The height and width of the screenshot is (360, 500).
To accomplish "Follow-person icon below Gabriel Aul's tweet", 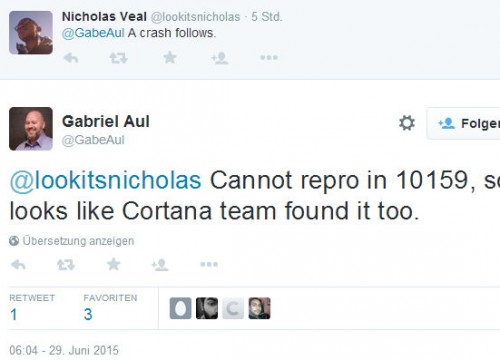I will 160,265.
